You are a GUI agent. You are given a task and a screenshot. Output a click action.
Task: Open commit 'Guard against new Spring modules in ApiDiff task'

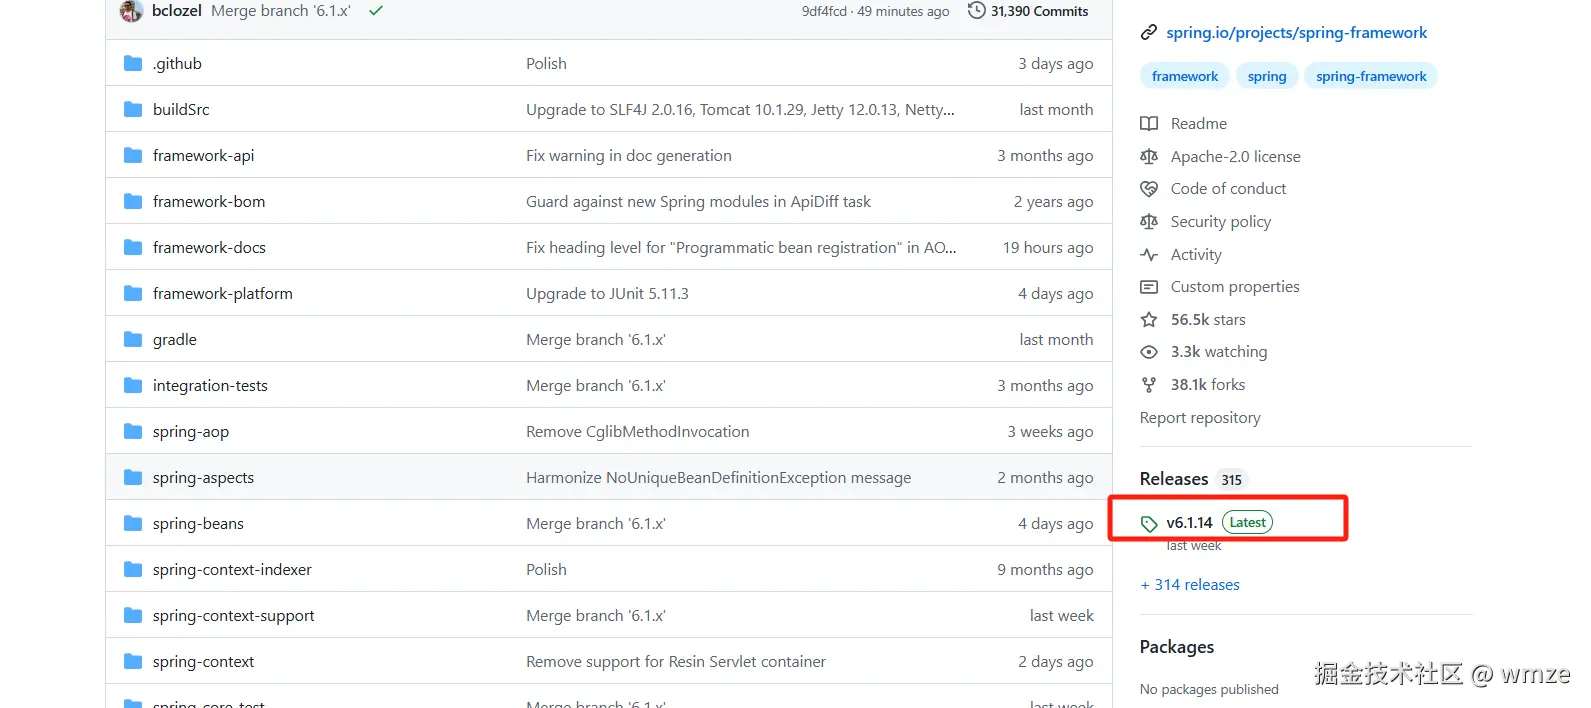coord(698,201)
